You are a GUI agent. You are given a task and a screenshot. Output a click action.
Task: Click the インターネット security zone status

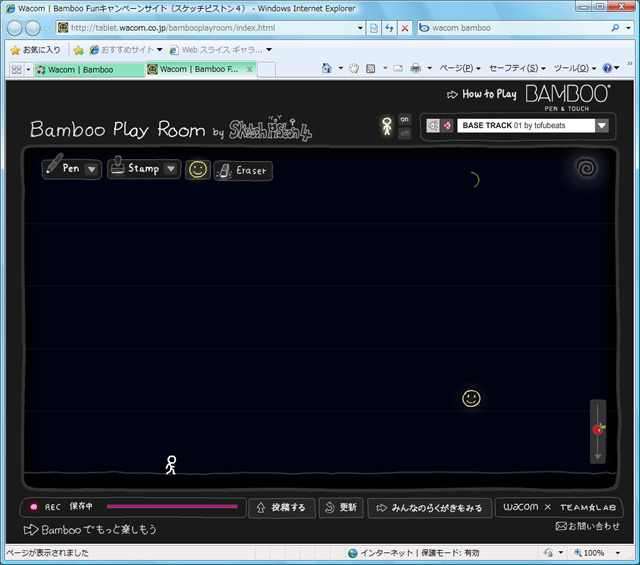coord(413,553)
